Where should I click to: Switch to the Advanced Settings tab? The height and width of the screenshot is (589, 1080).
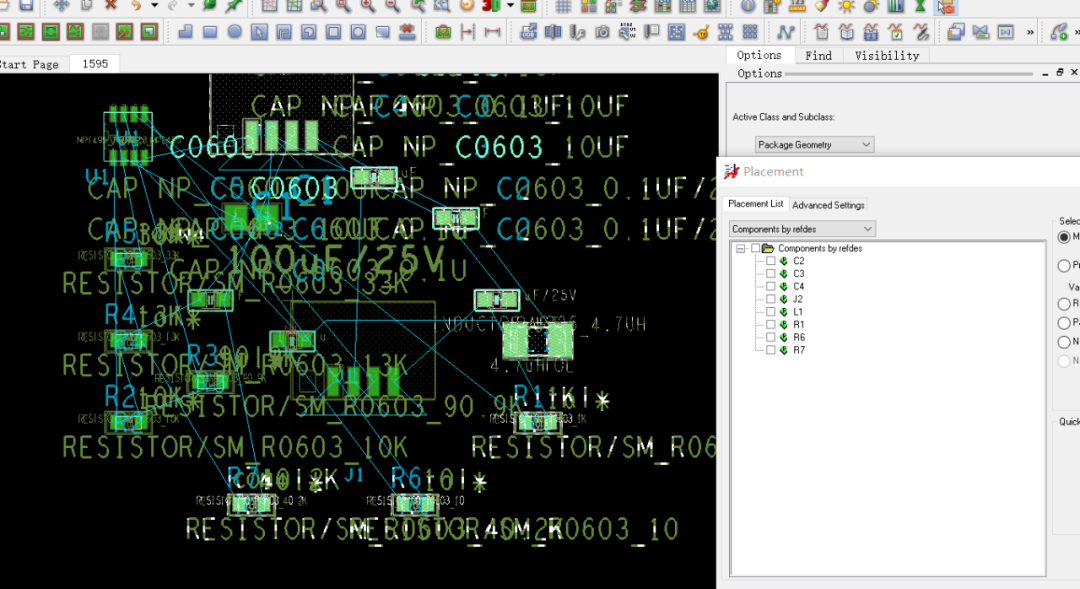click(828, 205)
